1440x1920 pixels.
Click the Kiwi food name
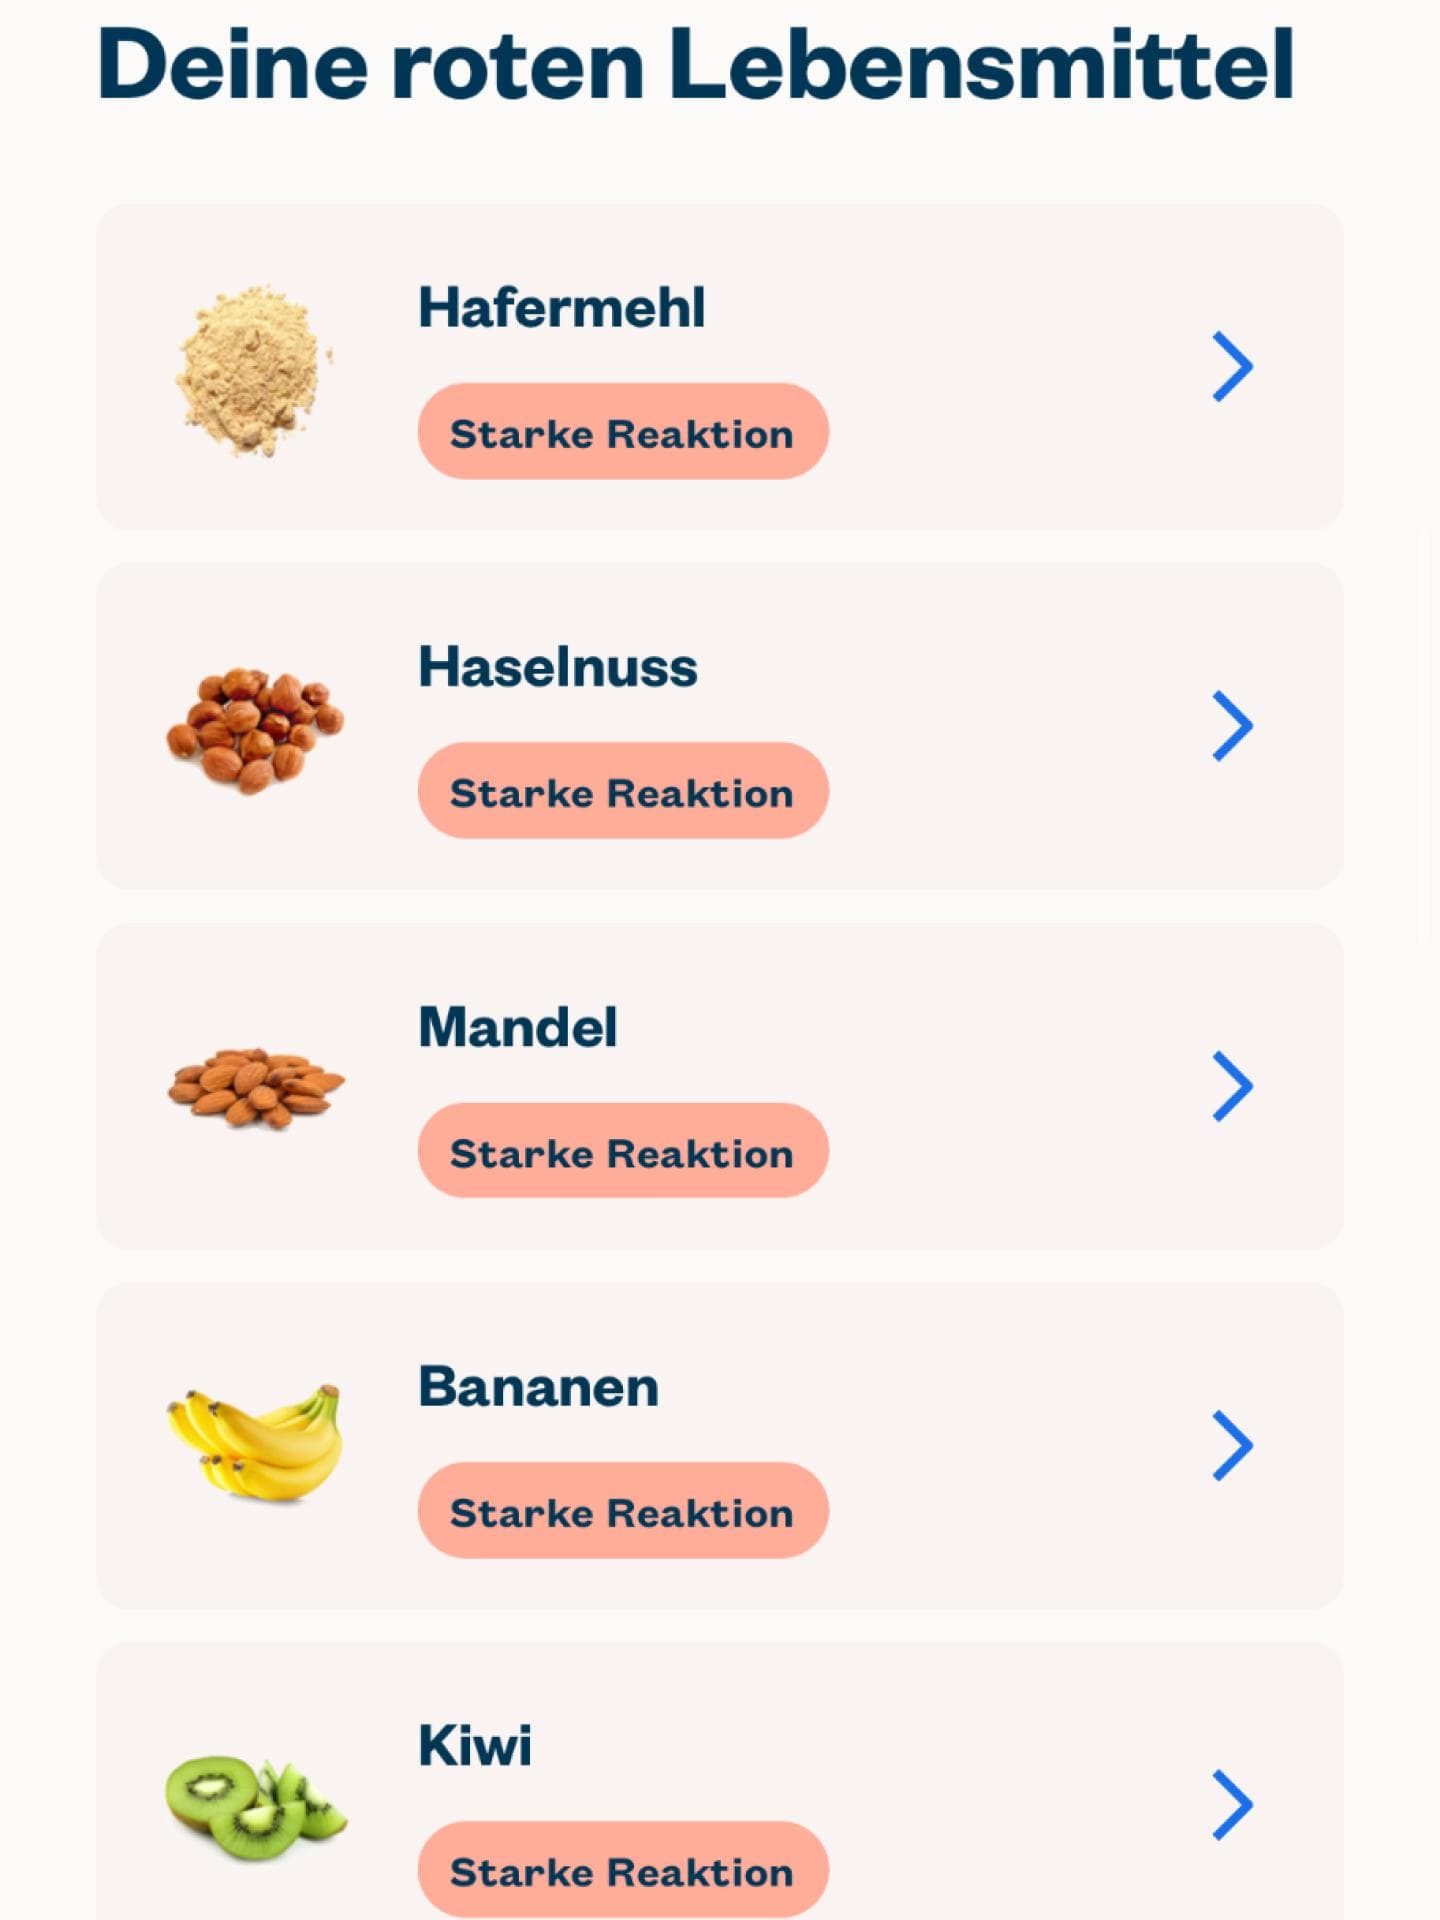tap(474, 1746)
